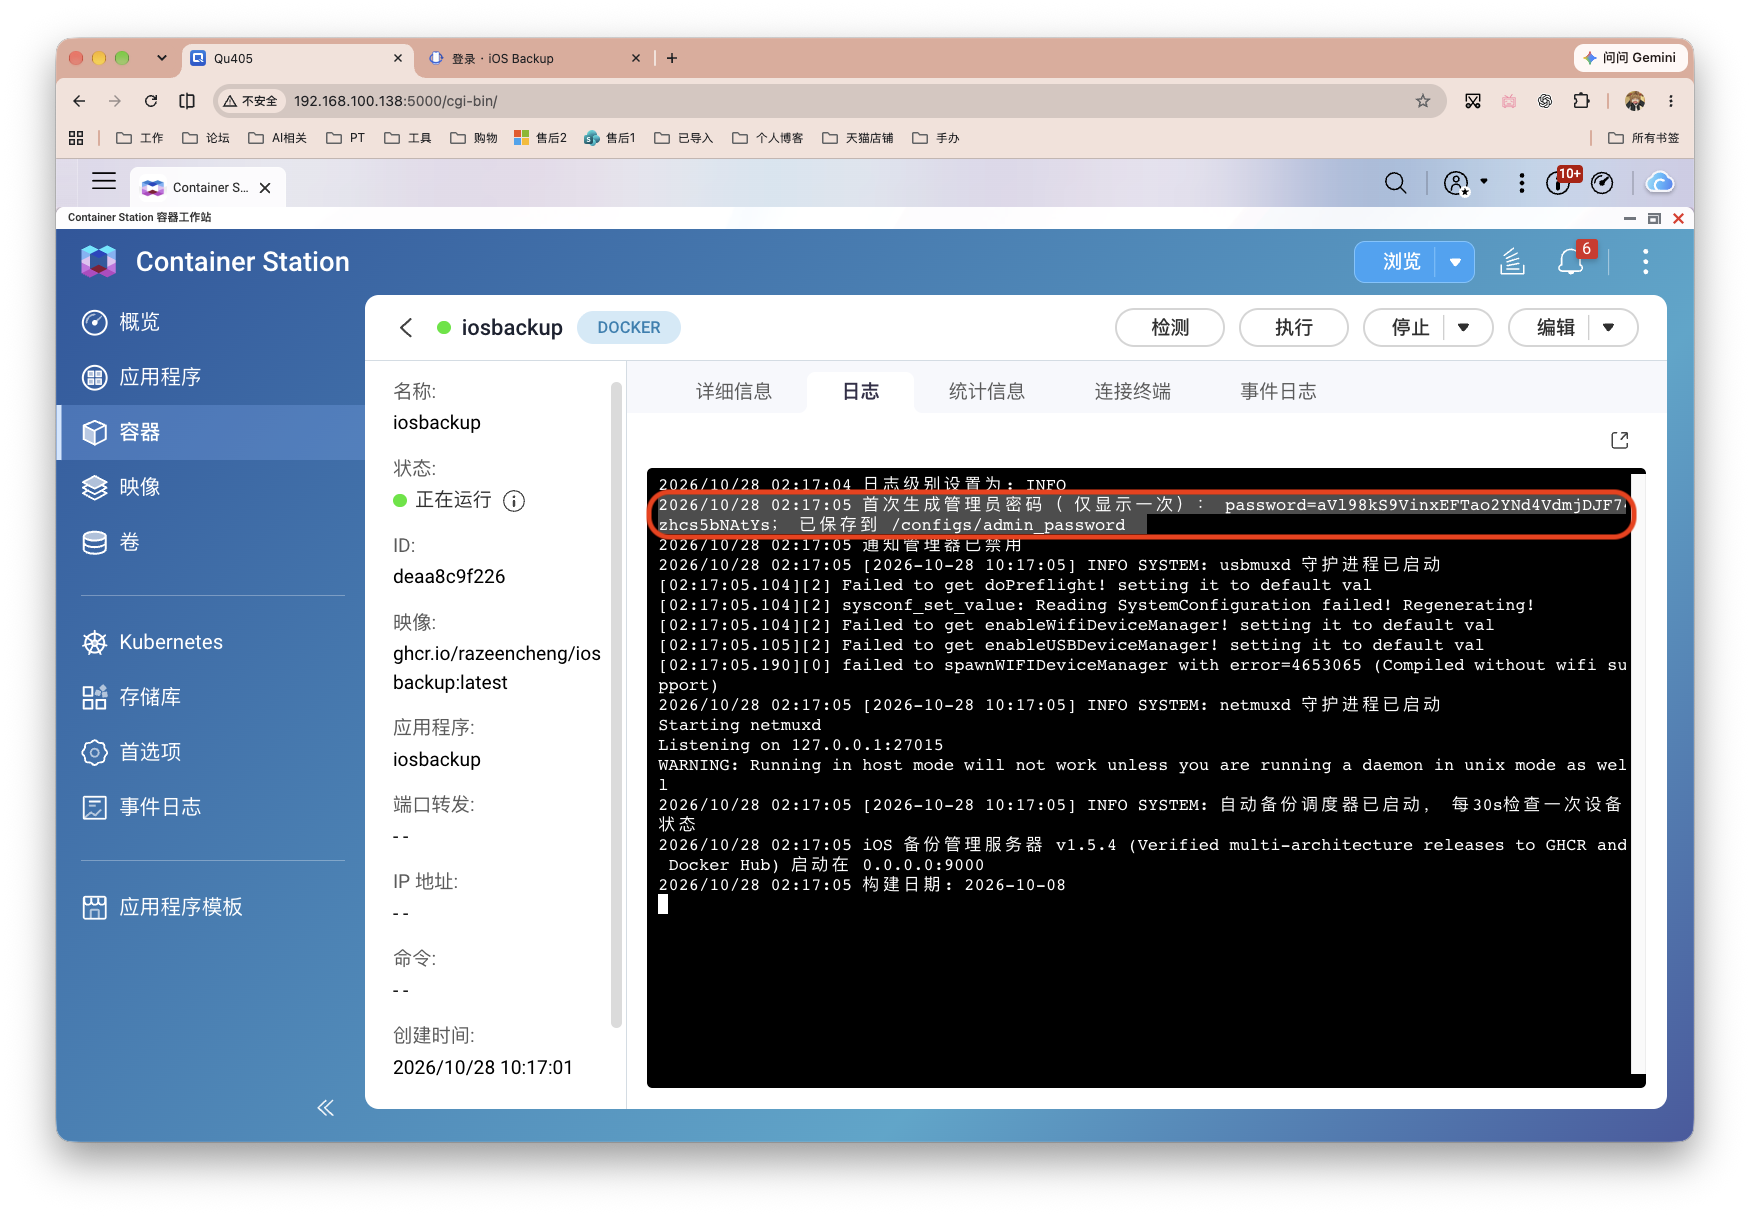Switch to the 连接终端 (Terminal) tab
This screenshot has height=1216, width=1750.
coord(1132,392)
